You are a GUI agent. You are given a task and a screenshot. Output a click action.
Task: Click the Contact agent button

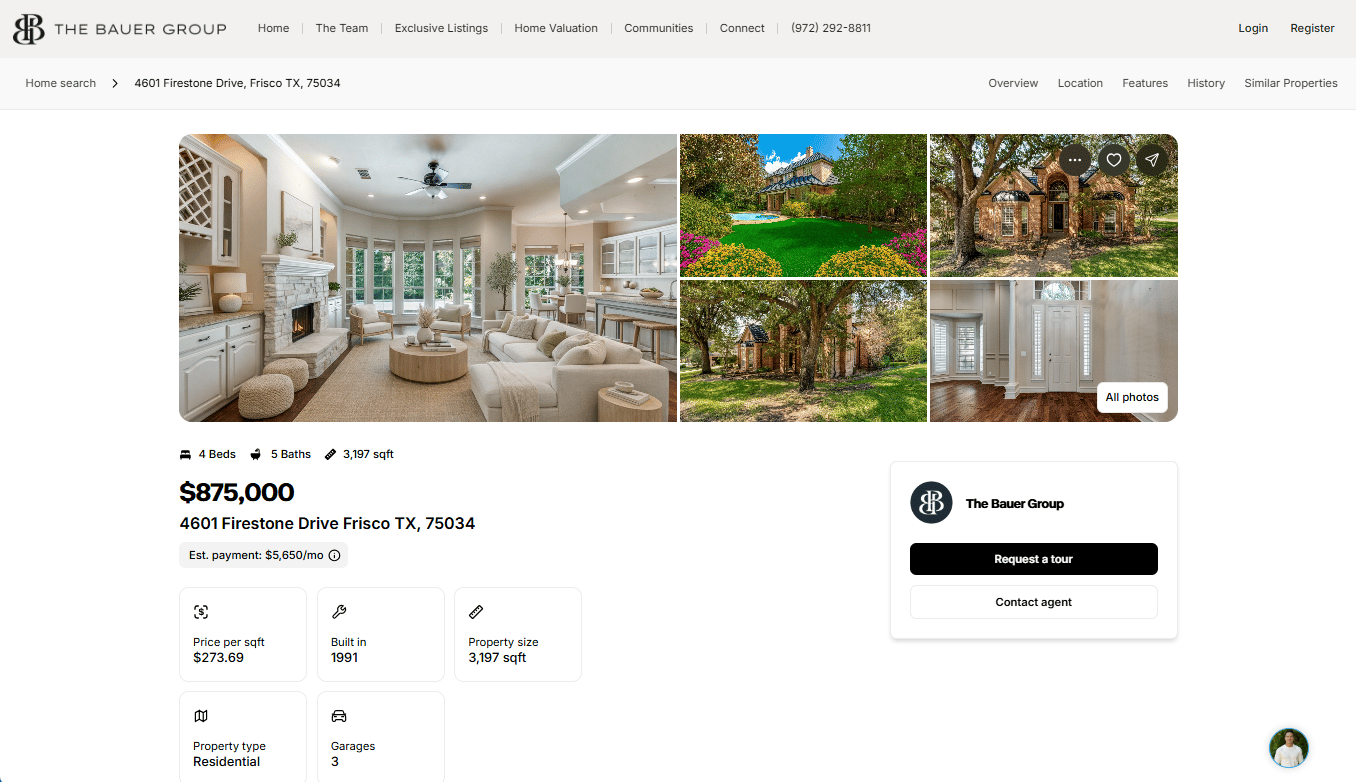pyautogui.click(x=1034, y=602)
